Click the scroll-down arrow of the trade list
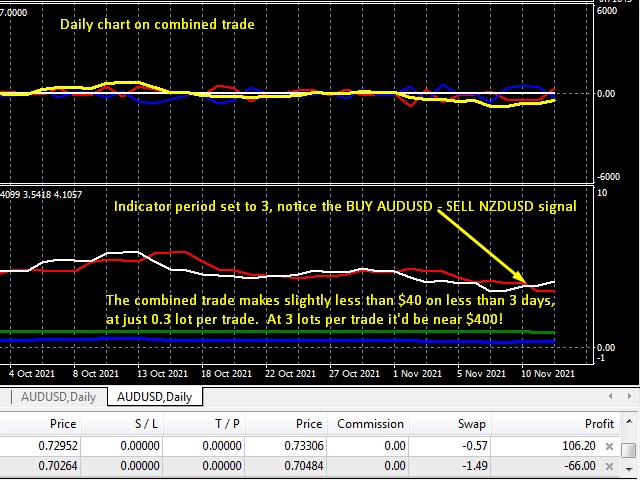Viewport: 640px width, 480px height. pyautogui.click(x=629, y=469)
